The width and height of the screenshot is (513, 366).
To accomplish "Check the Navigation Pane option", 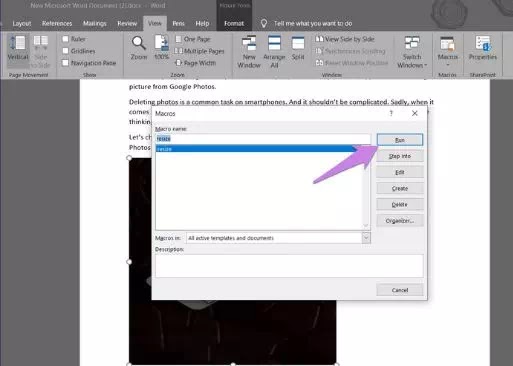I will [x=66, y=63].
